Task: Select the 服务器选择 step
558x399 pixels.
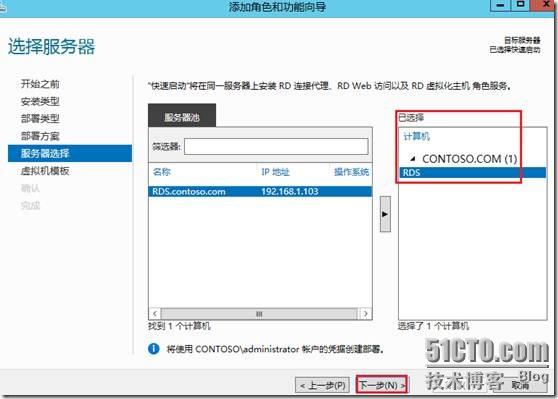Action: click(70, 153)
